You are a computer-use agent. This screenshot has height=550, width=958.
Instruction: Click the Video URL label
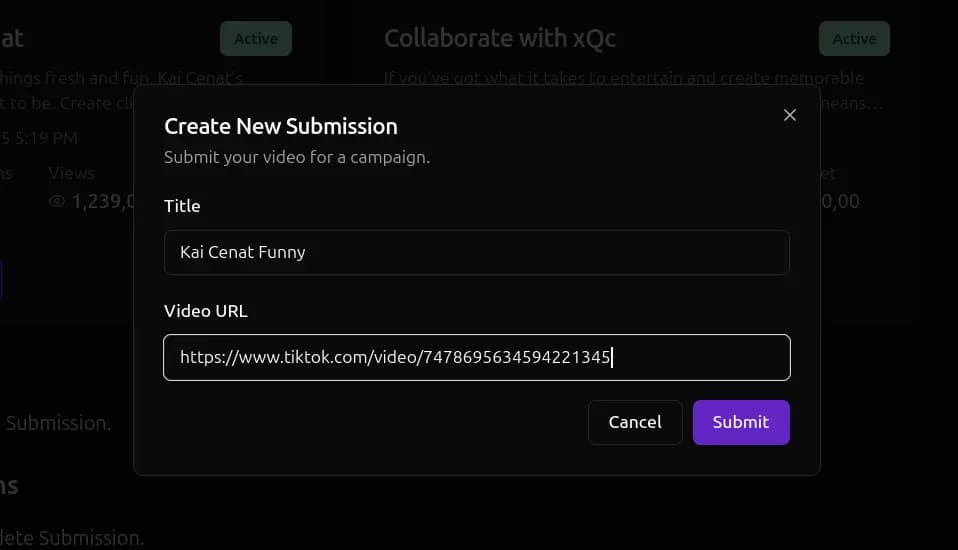point(205,311)
